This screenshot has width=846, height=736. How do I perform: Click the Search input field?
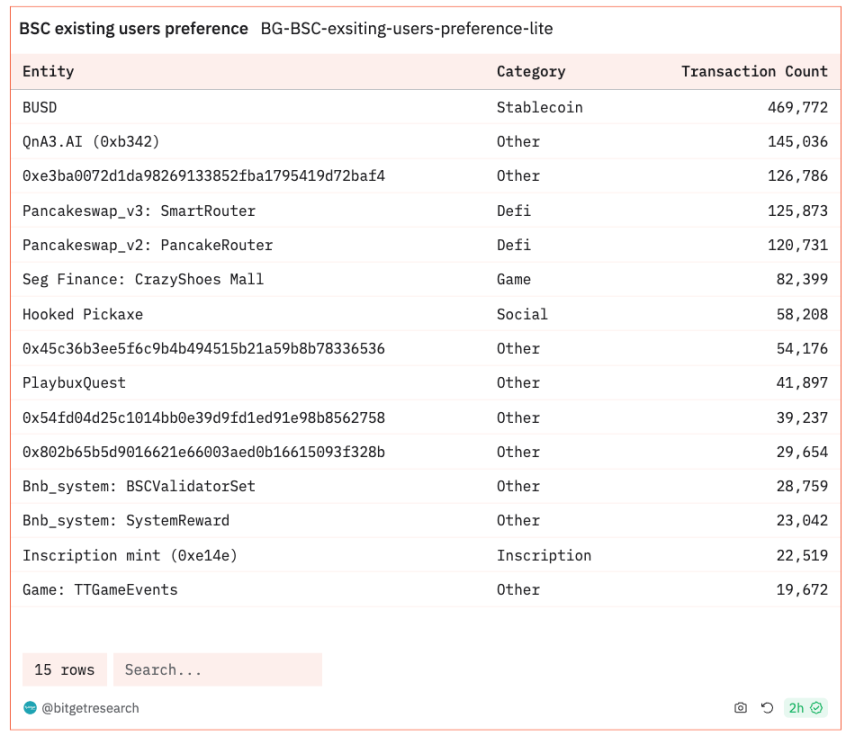[x=217, y=670]
